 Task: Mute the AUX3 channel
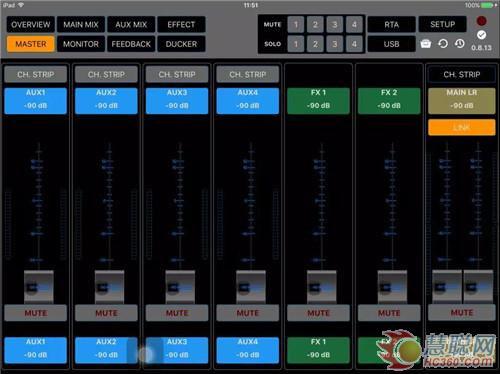pos(177,313)
